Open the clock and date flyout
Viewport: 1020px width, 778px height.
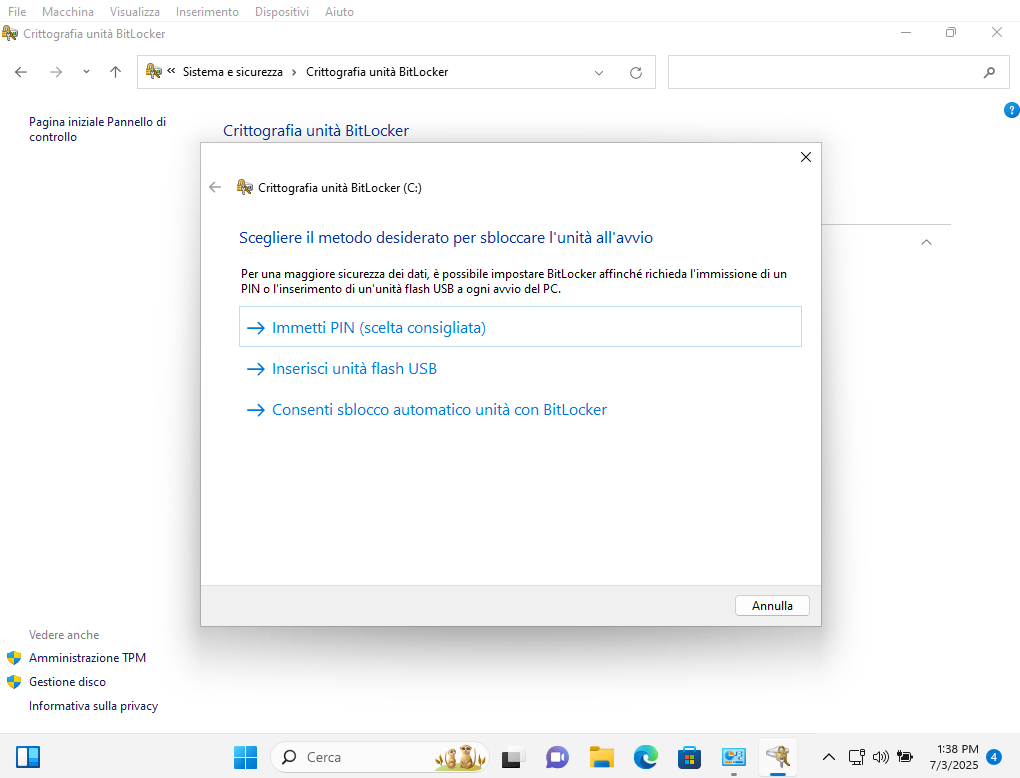click(954, 757)
